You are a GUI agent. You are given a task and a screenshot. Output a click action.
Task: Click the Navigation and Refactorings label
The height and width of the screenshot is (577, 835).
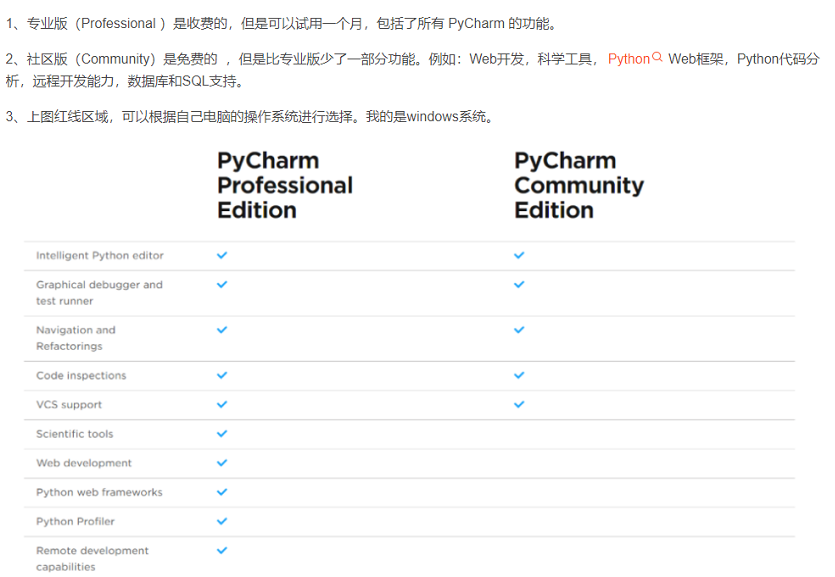coord(76,338)
